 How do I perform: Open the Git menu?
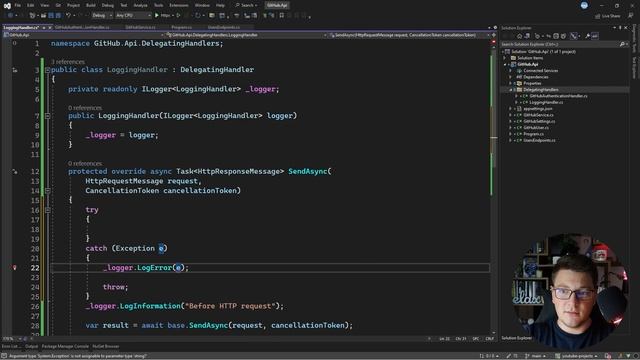point(58,5)
